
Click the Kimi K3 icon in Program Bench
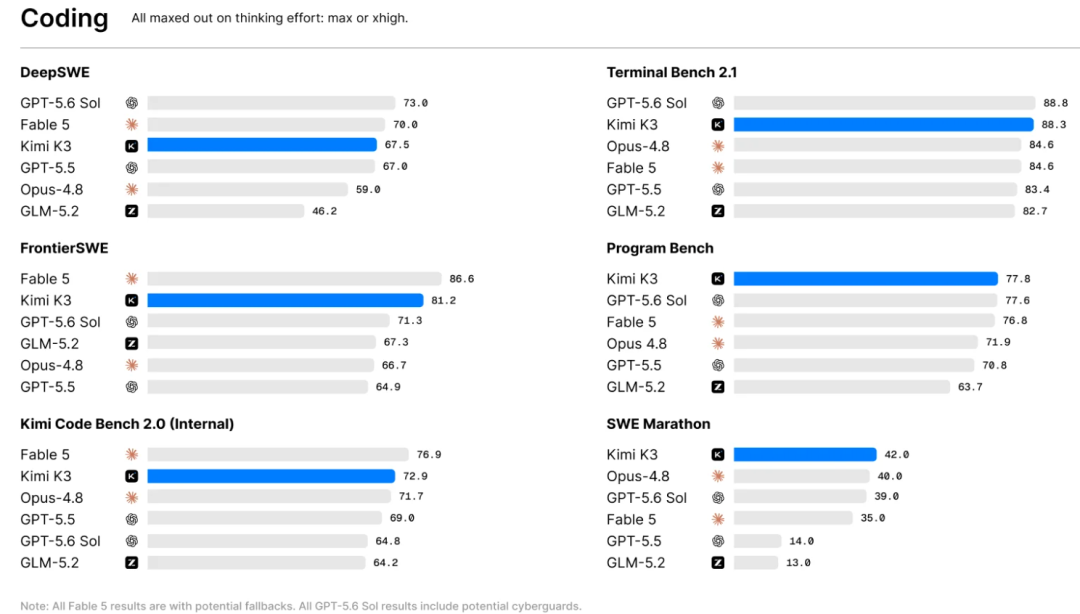718,278
